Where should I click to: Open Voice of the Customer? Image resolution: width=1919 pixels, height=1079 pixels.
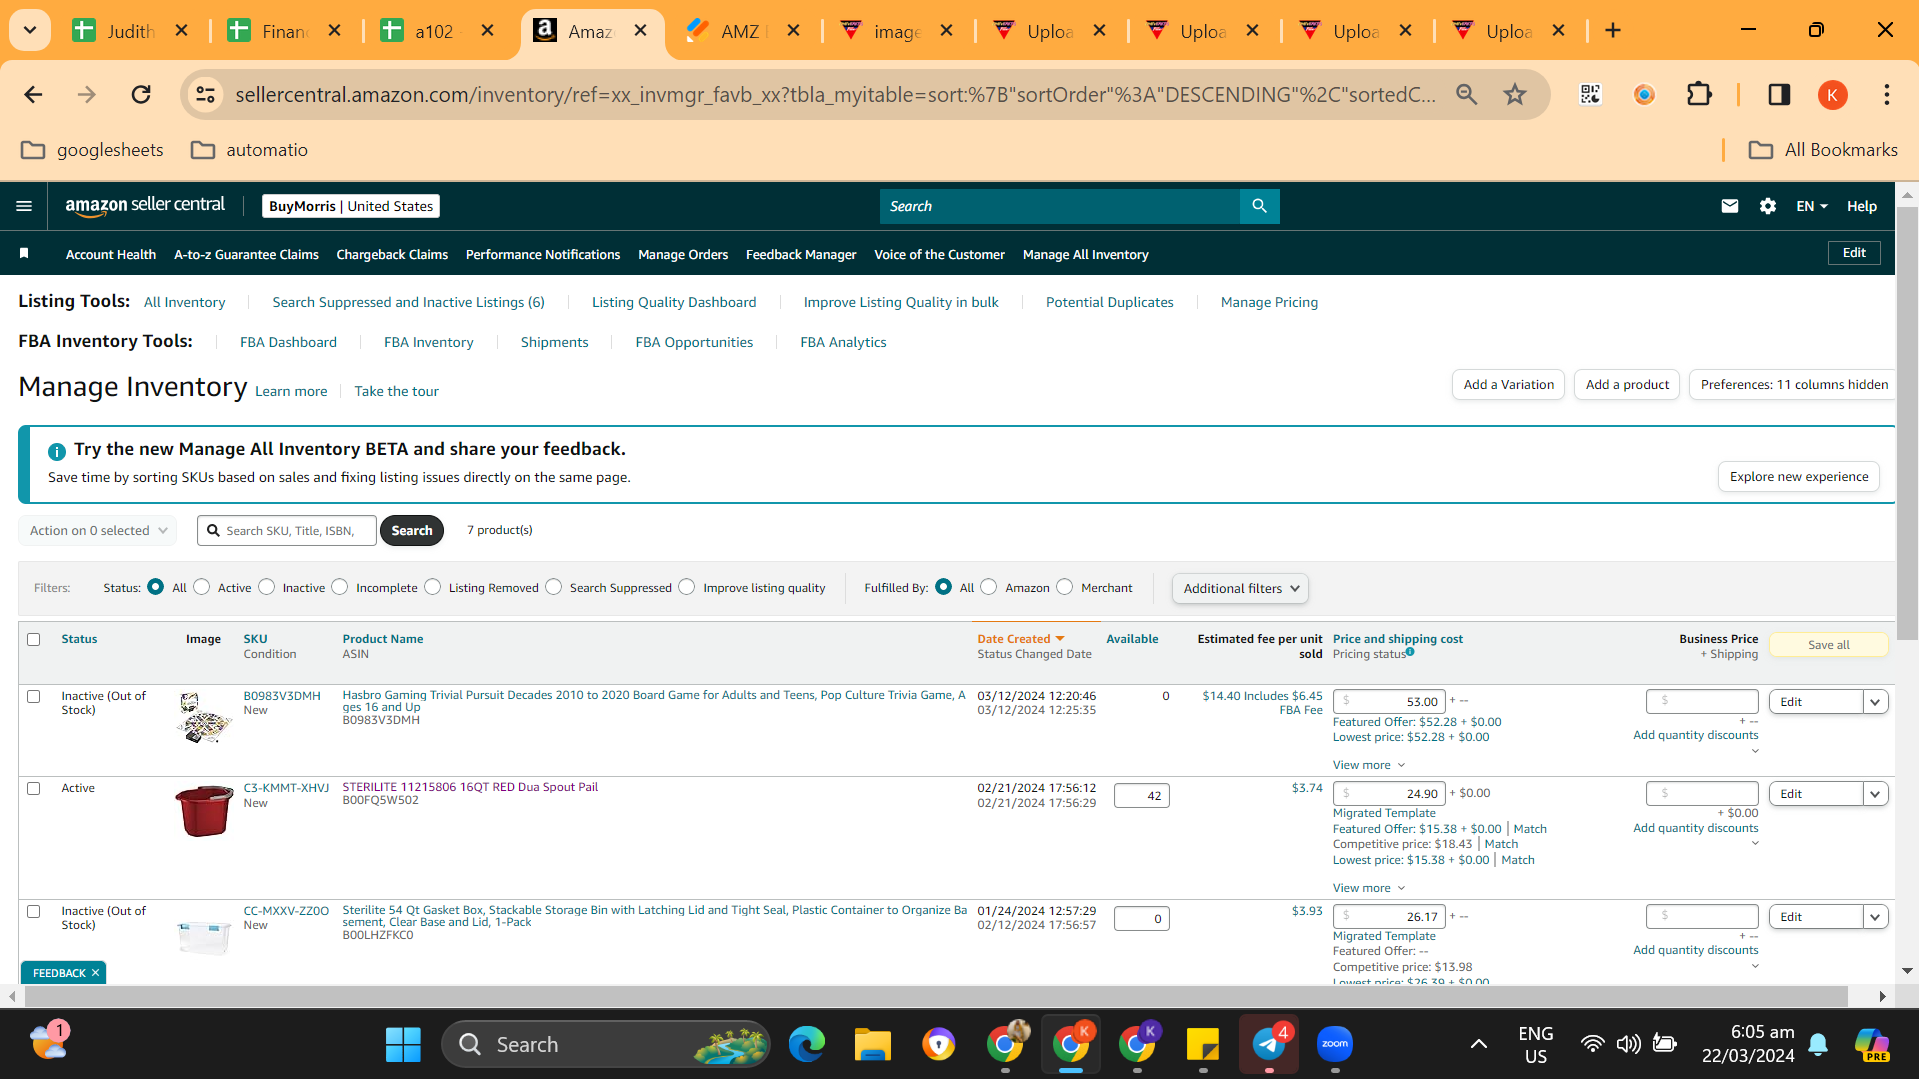pyautogui.click(x=939, y=255)
